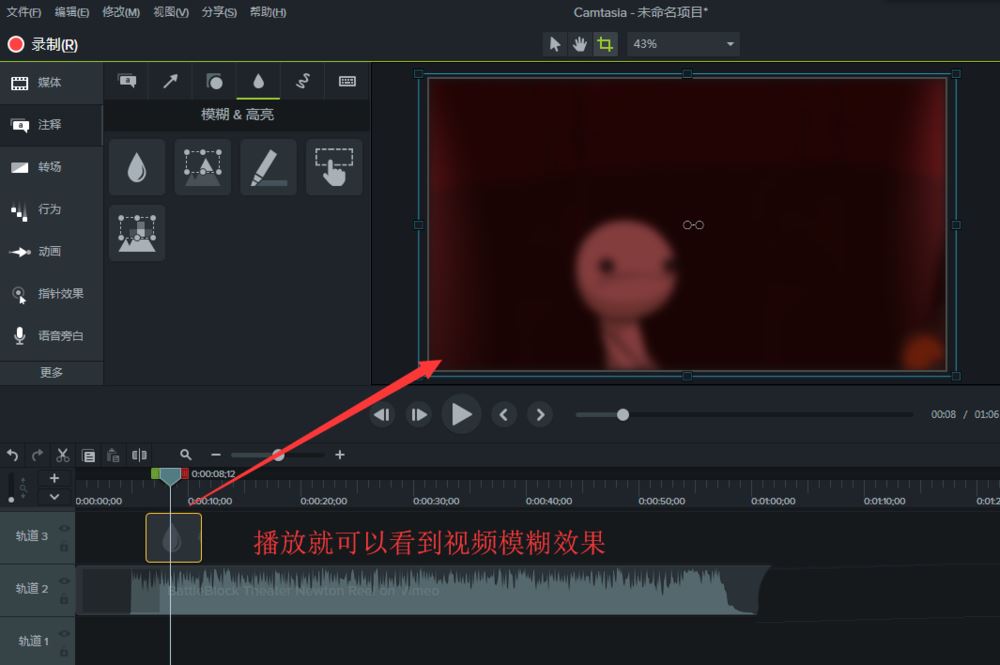Click the canvas center rotation handle
Image resolution: width=1000 pixels, height=665 pixels.
[693, 225]
